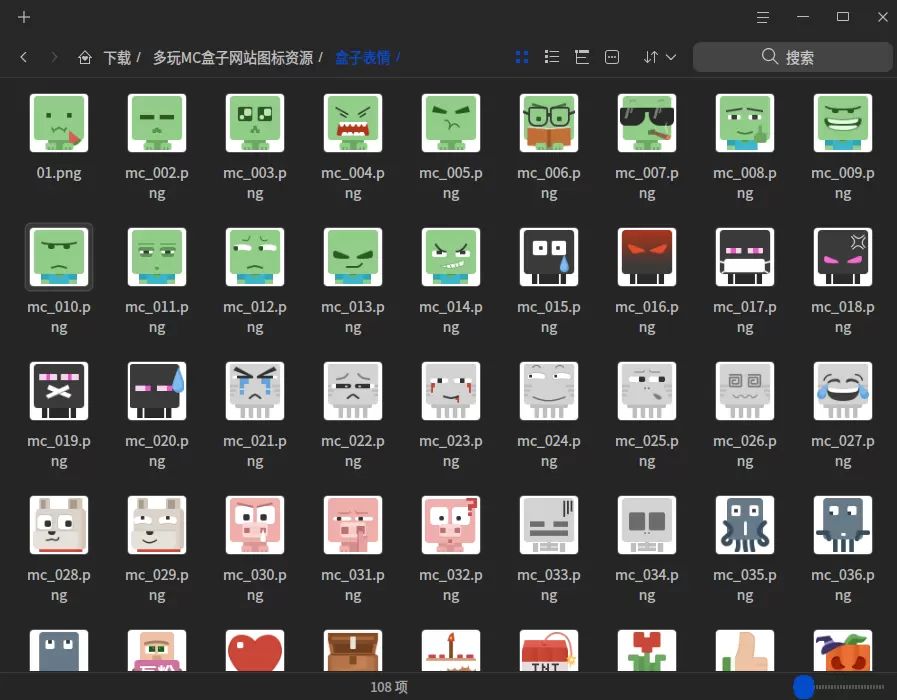Open the sort order dropdown
Image resolution: width=897 pixels, height=700 pixels.
coord(660,57)
